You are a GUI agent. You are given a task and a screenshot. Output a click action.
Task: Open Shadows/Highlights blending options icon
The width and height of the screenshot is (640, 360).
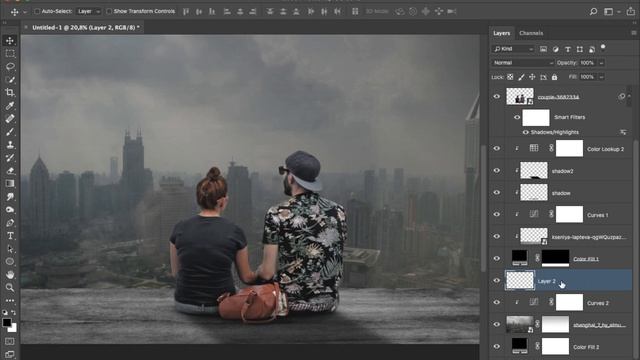click(623, 132)
